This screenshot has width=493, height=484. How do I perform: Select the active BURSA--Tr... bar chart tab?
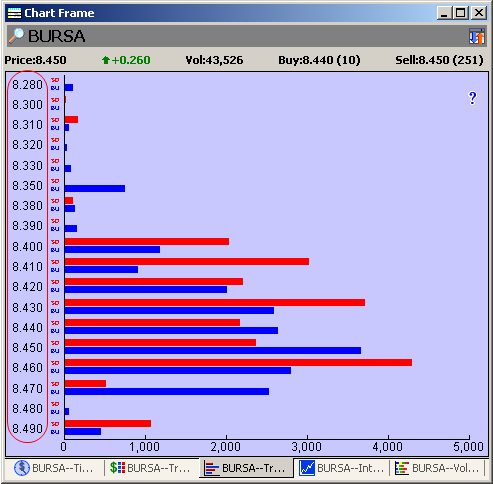point(246,468)
